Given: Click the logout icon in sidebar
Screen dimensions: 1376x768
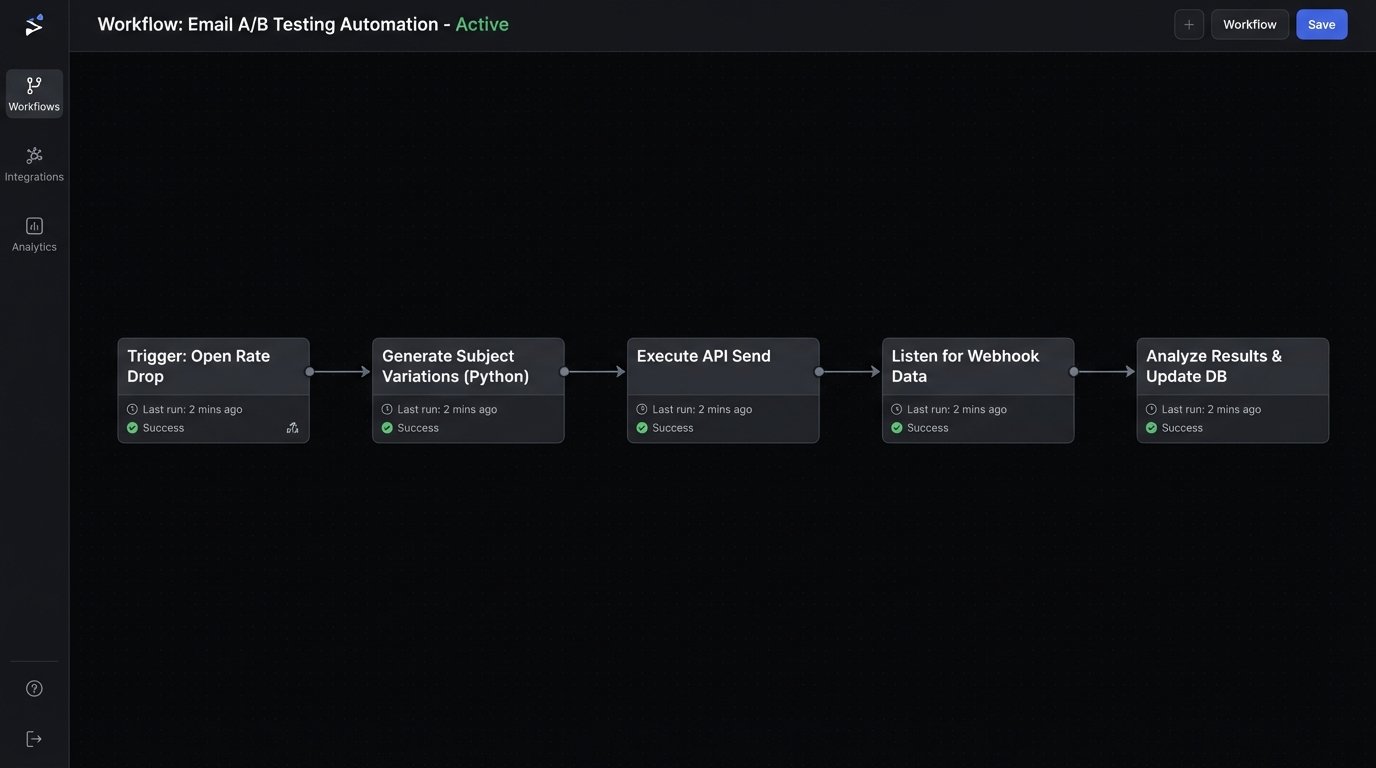Looking at the screenshot, I should [x=34, y=739].
